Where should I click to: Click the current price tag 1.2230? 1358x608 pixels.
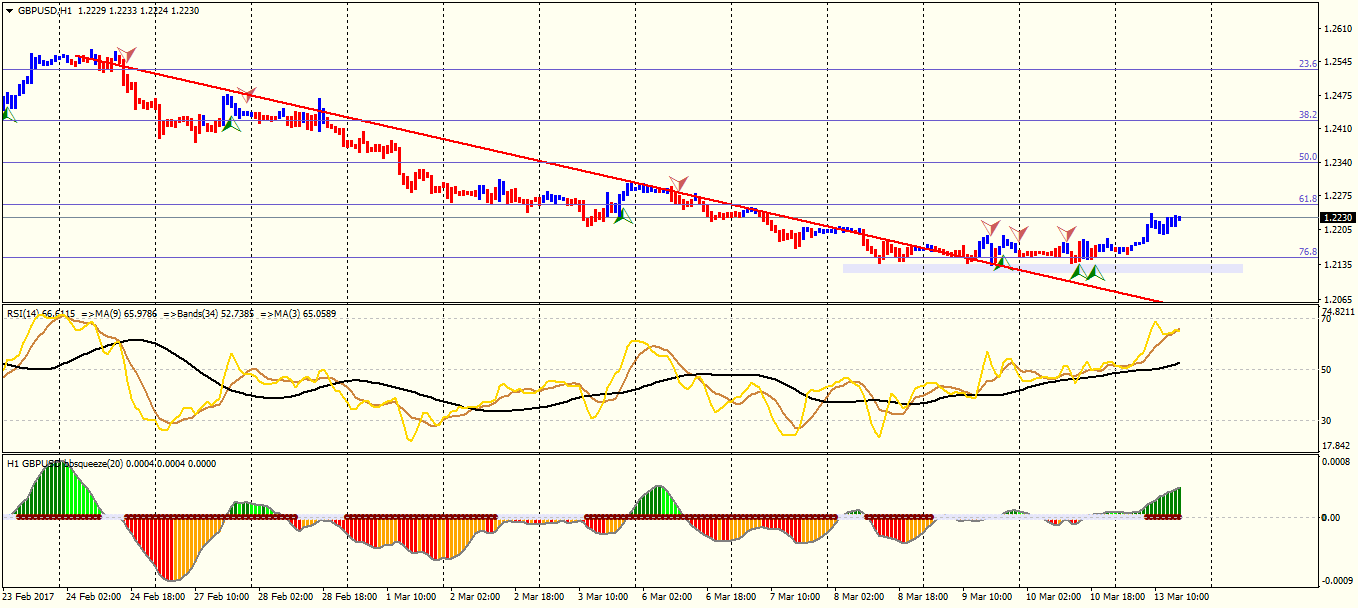click(1337, 217)
